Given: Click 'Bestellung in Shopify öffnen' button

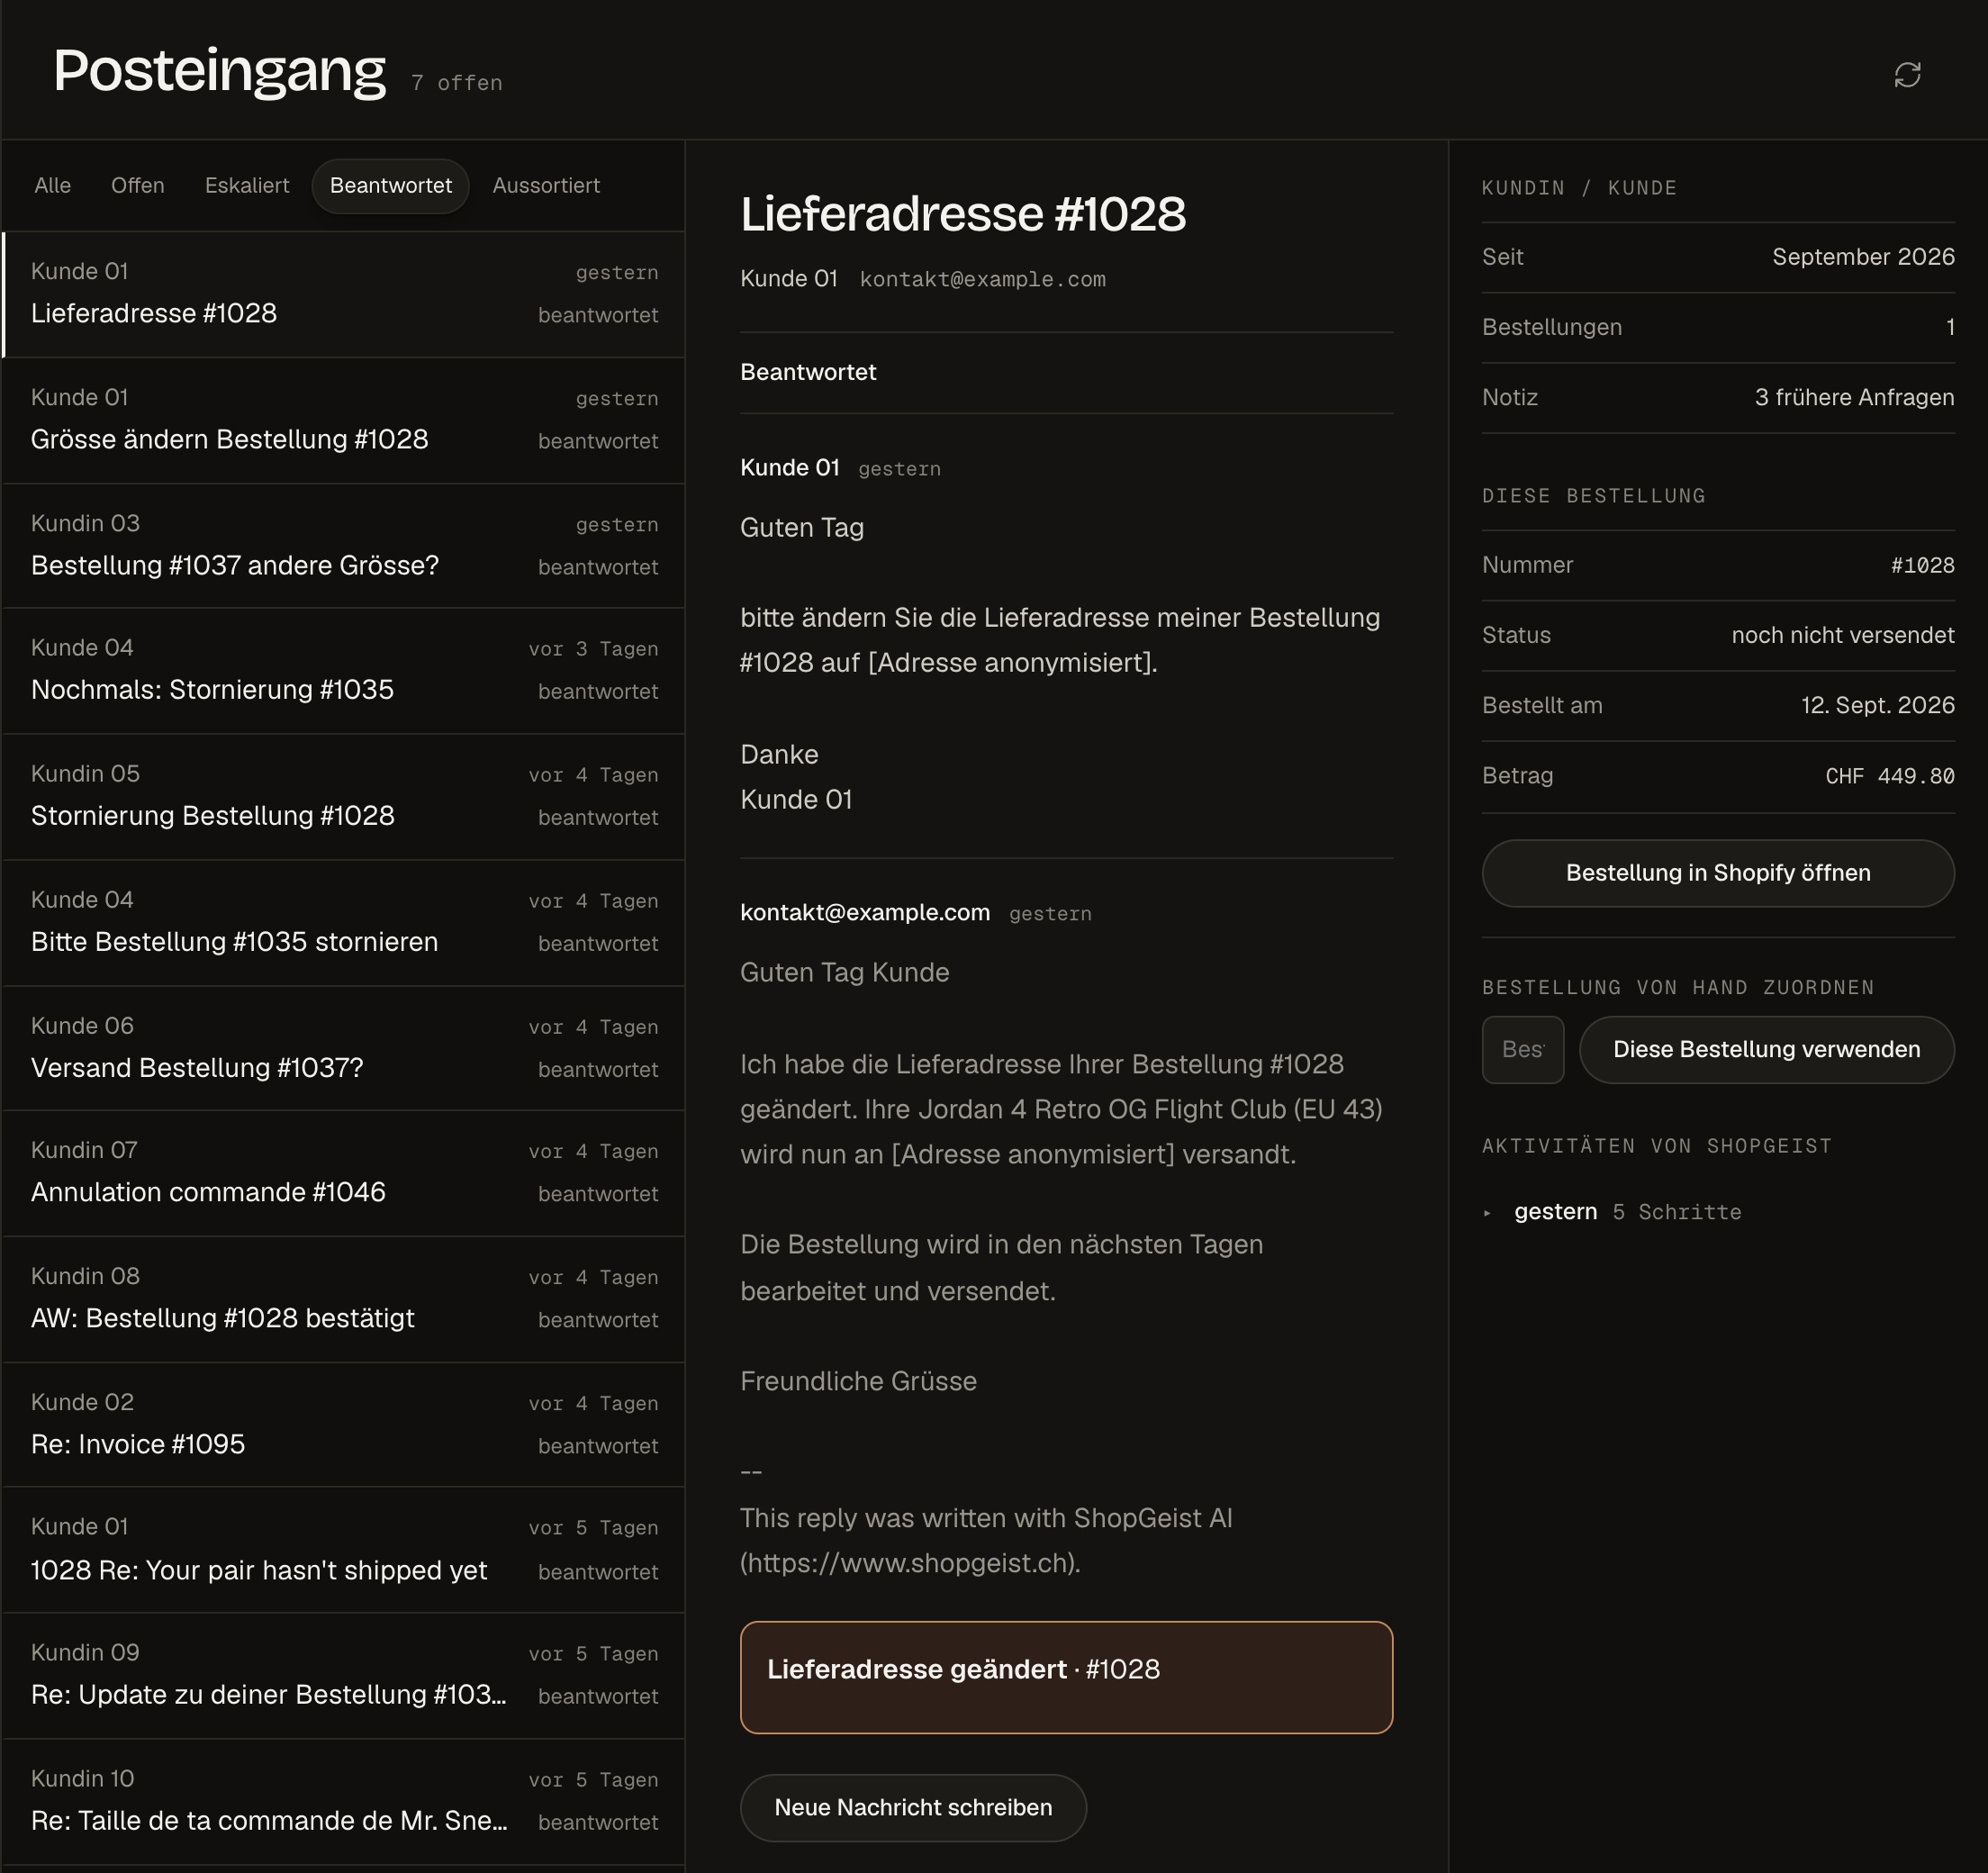Looking at the screenshot, I should point(1717,873).
